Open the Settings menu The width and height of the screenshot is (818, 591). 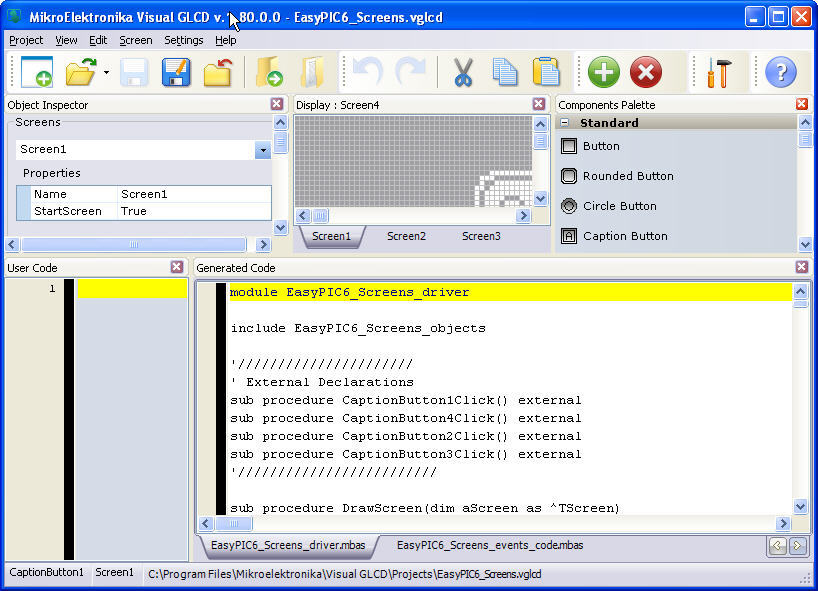pos(184,40)
